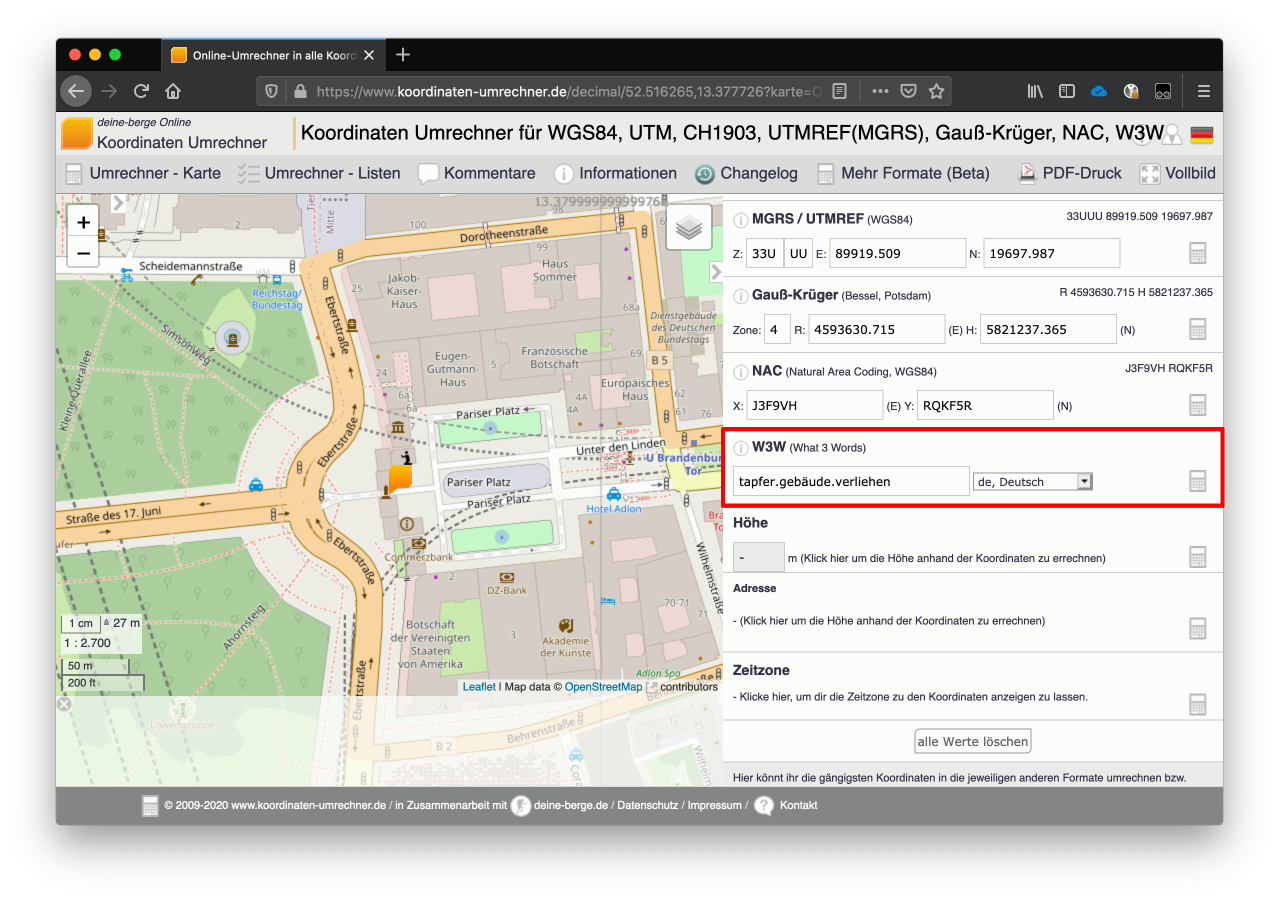Open Mehr Formate (Beta) menu item
This screenshot has width=1279, height=899.
(903, 173)
